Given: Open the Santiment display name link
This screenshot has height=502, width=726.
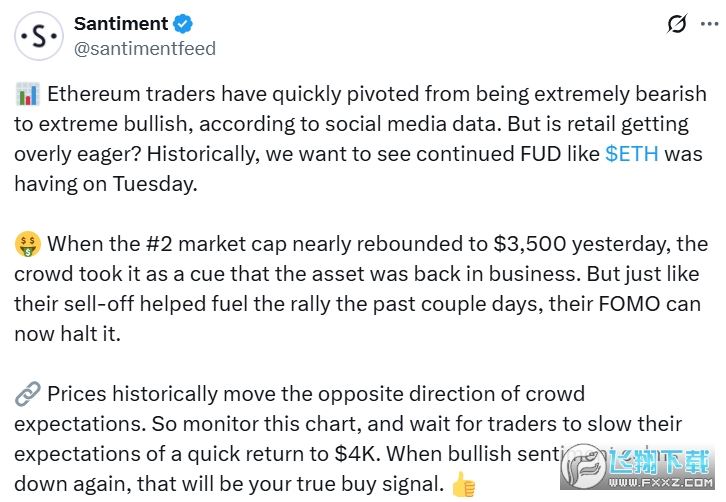Looking at the screenshot, I should tap(121, 24).
